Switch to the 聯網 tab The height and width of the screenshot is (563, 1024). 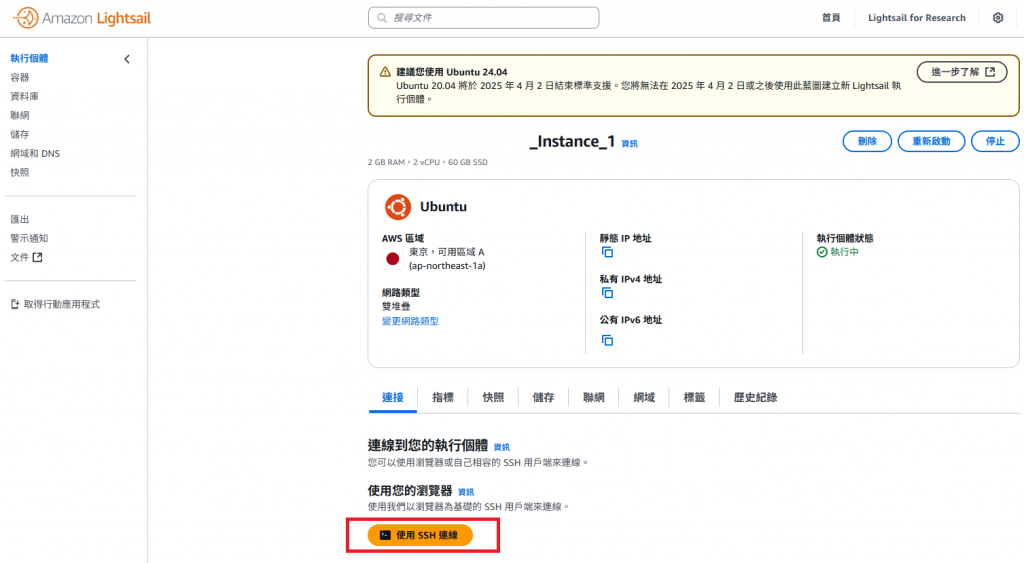594,397
